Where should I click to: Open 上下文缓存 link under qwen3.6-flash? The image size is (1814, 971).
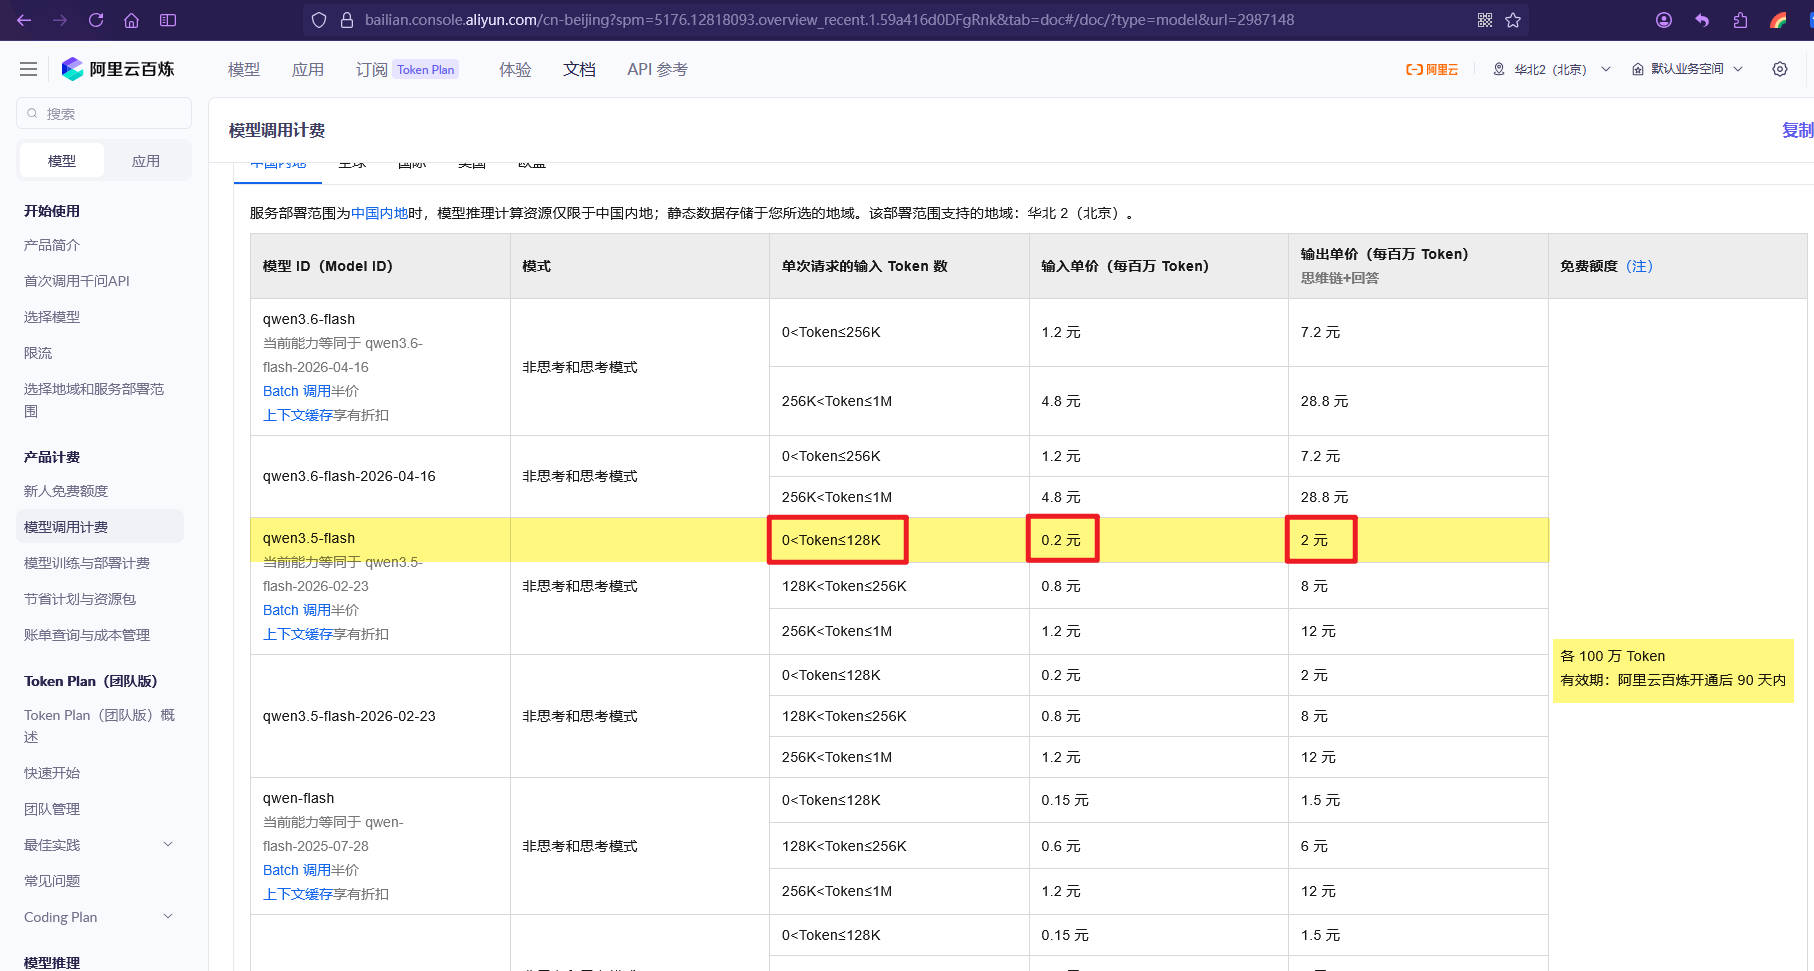tap(298, 415)
